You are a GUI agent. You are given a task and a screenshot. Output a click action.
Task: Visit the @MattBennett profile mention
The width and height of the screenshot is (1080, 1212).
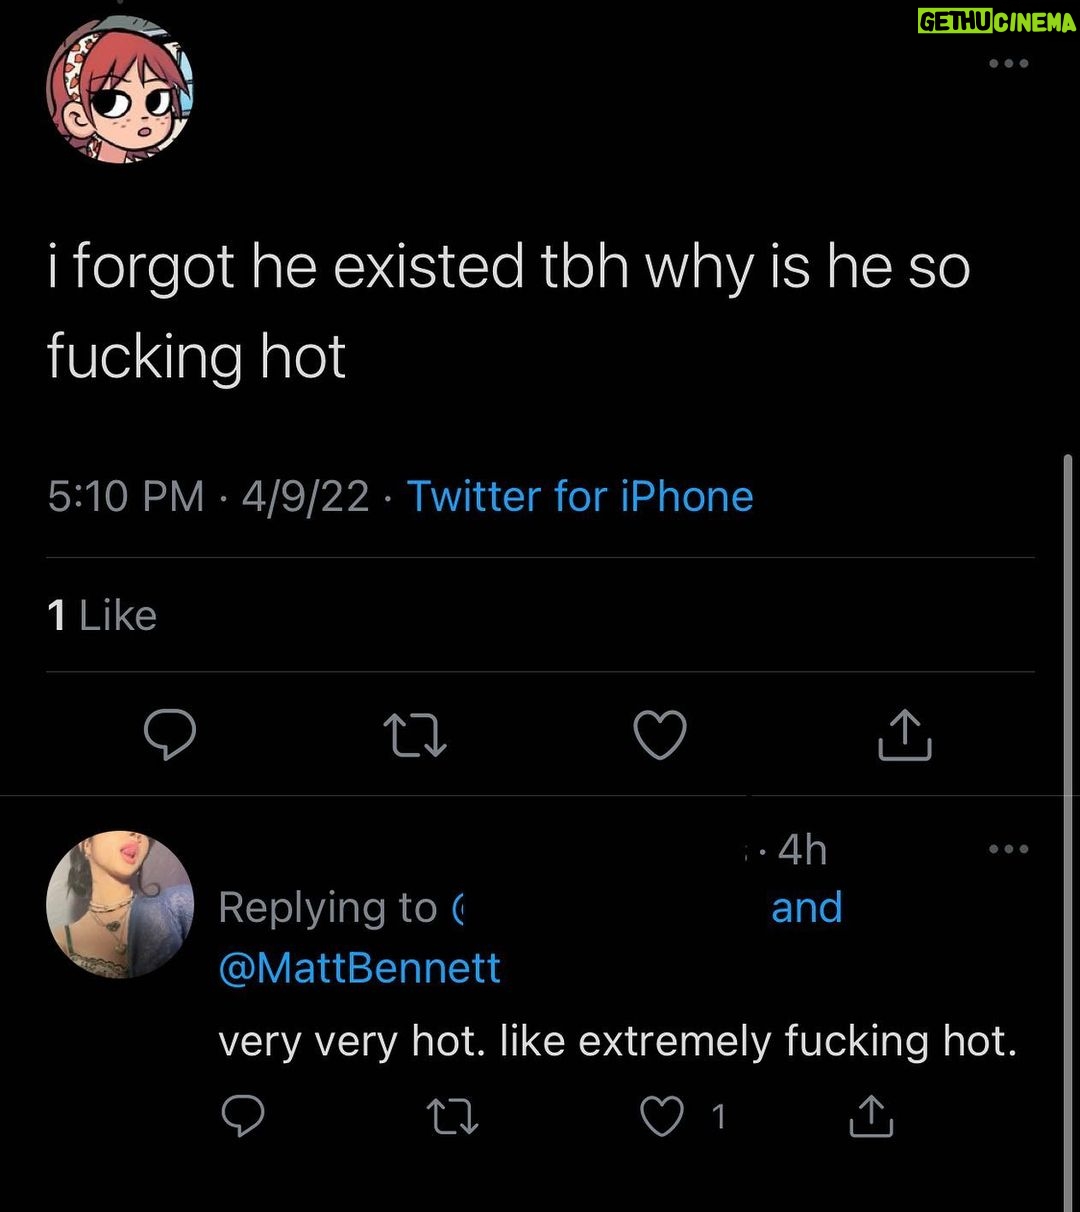359,968
